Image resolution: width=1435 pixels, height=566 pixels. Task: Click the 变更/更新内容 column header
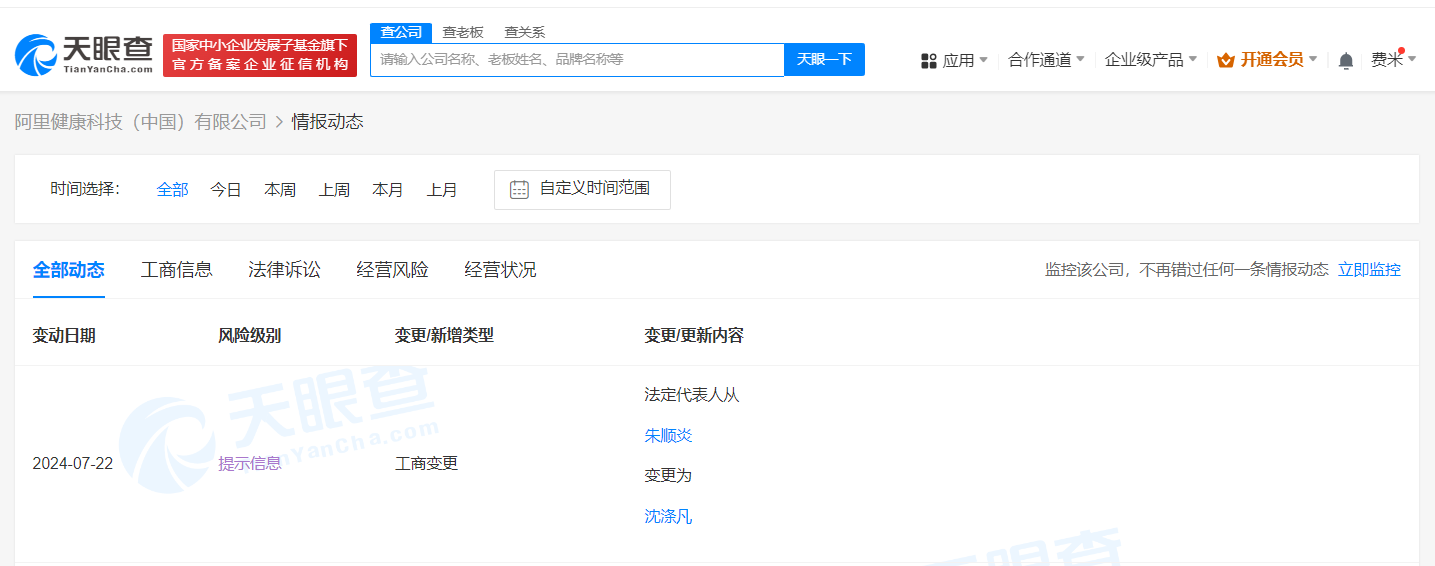pos(694,335)
